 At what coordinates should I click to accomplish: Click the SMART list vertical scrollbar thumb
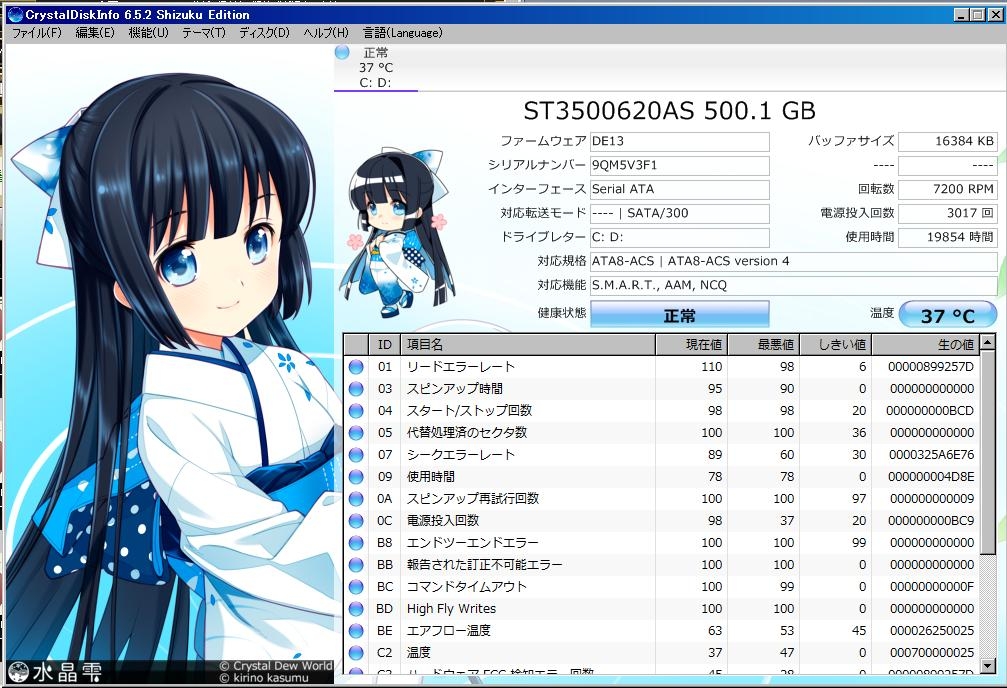[989, 451]
